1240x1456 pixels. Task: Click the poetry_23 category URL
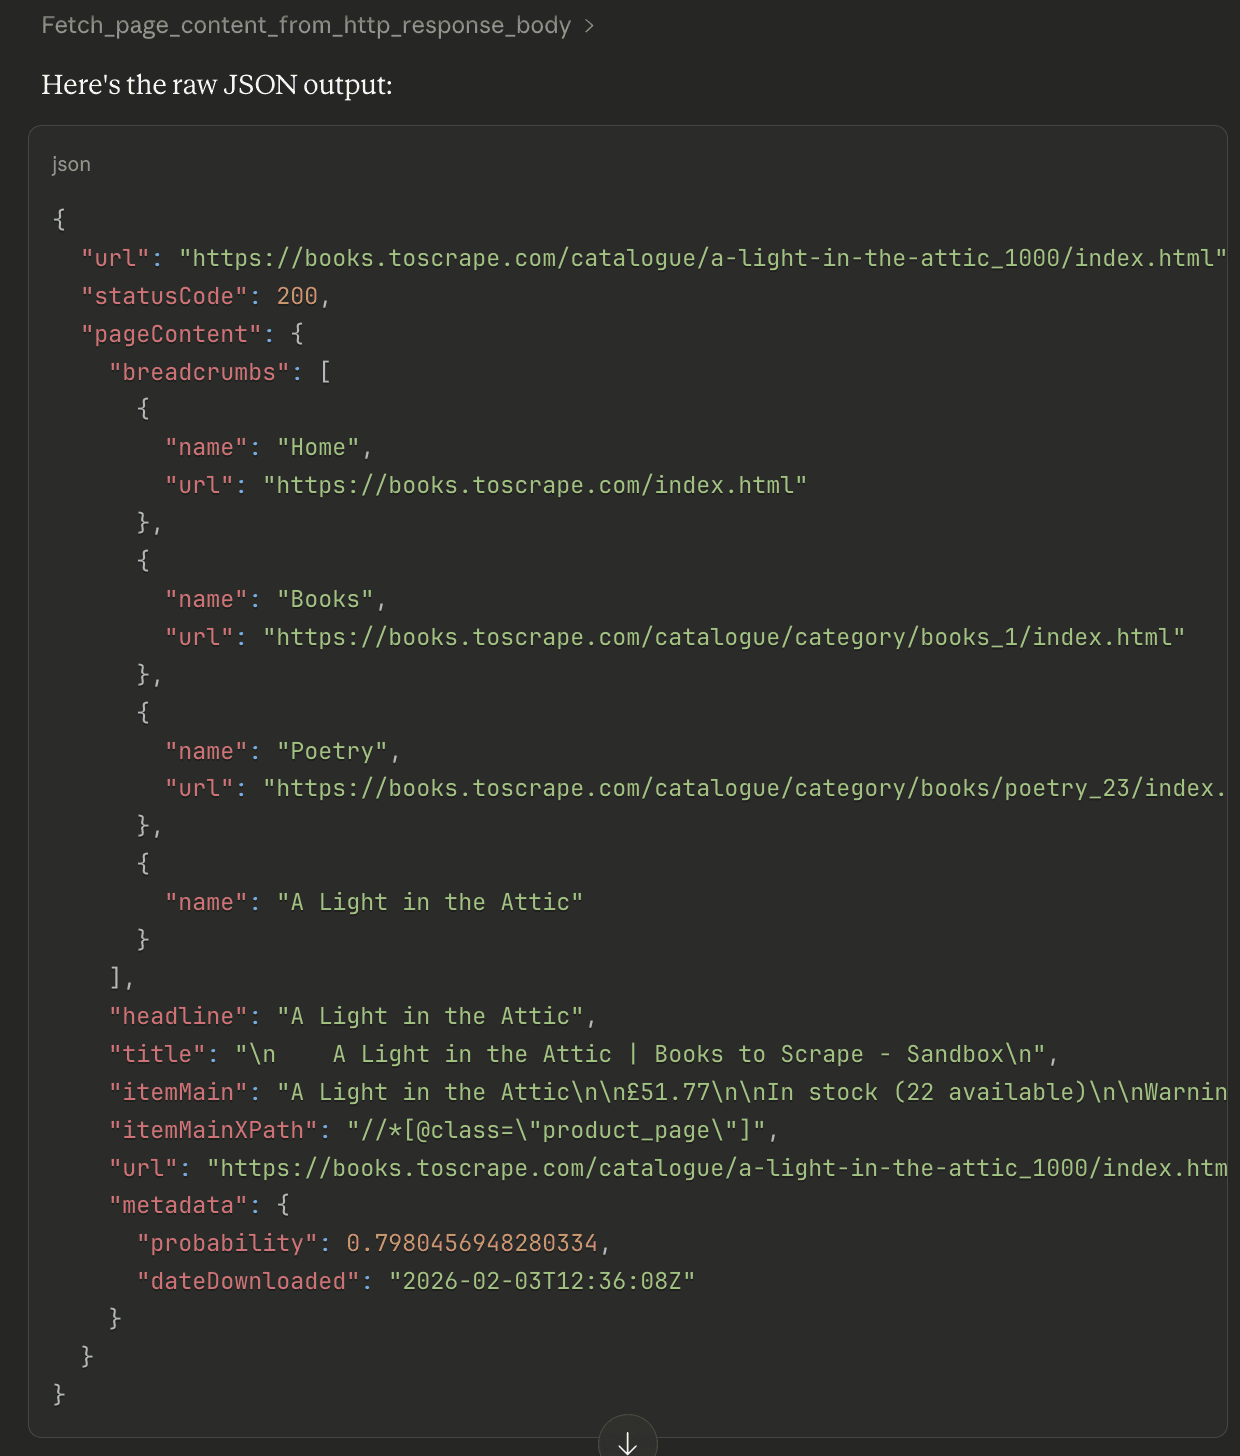744,788
